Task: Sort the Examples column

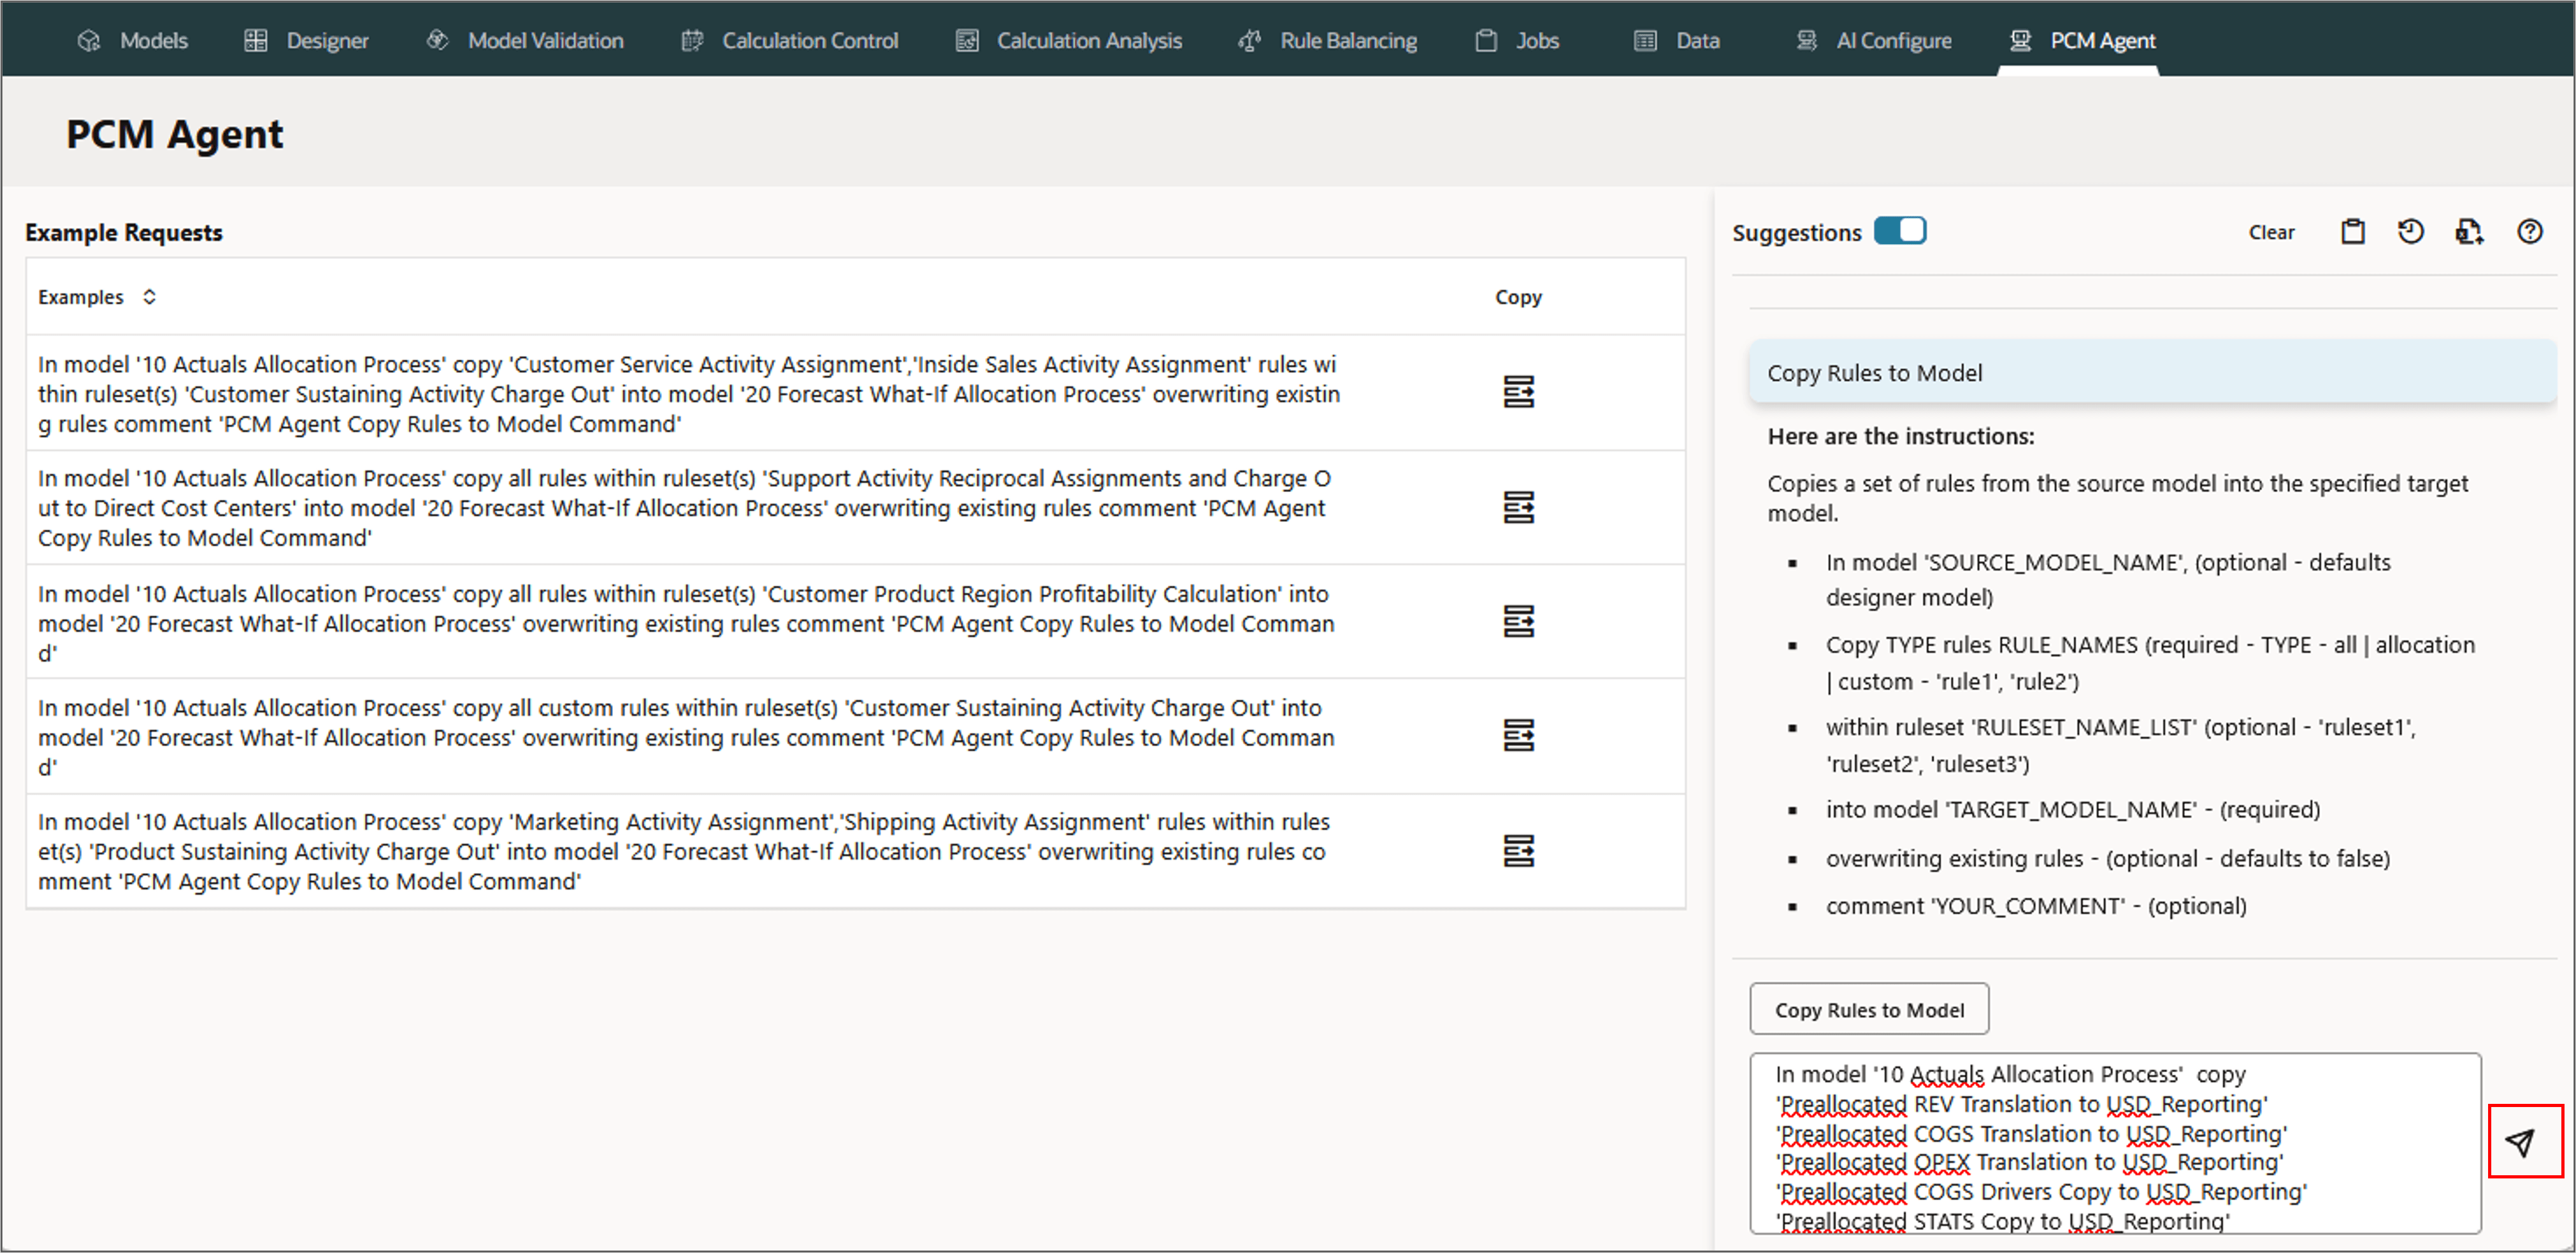Action: point(149,297)
